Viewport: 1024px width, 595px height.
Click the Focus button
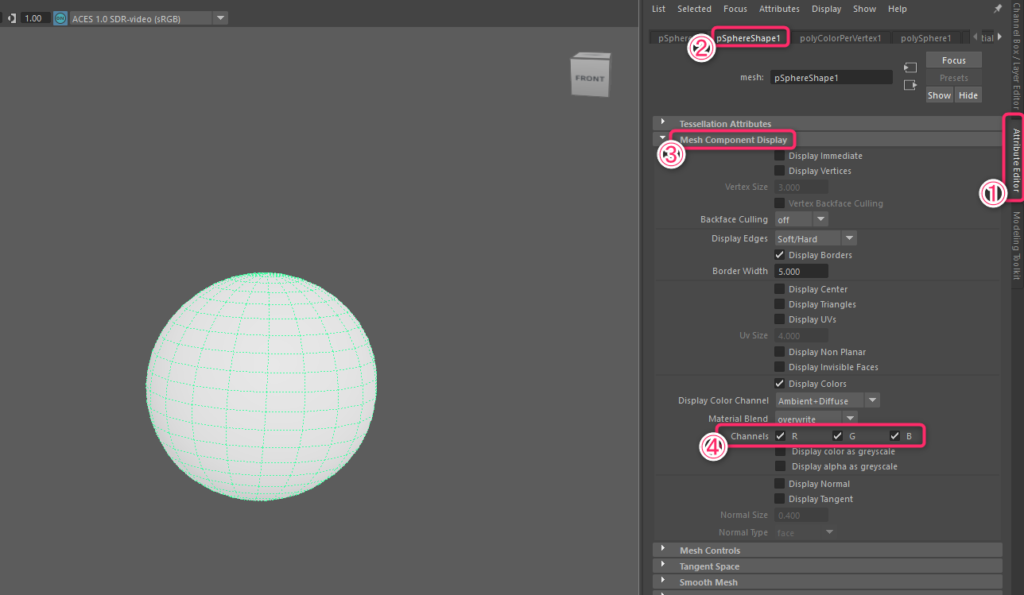pyautogui.click(x=953, y=60)
